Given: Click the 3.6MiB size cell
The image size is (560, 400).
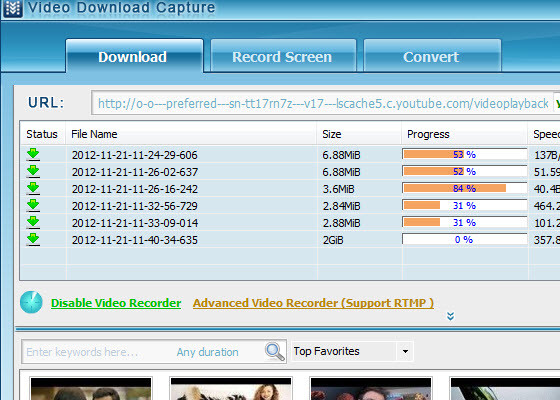Looking at the screenshot, I should [339, 189].
